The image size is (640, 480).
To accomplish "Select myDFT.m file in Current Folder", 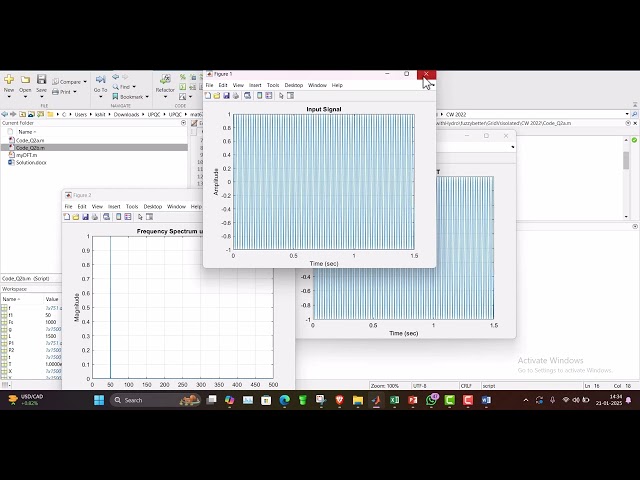I will [27, 155].
